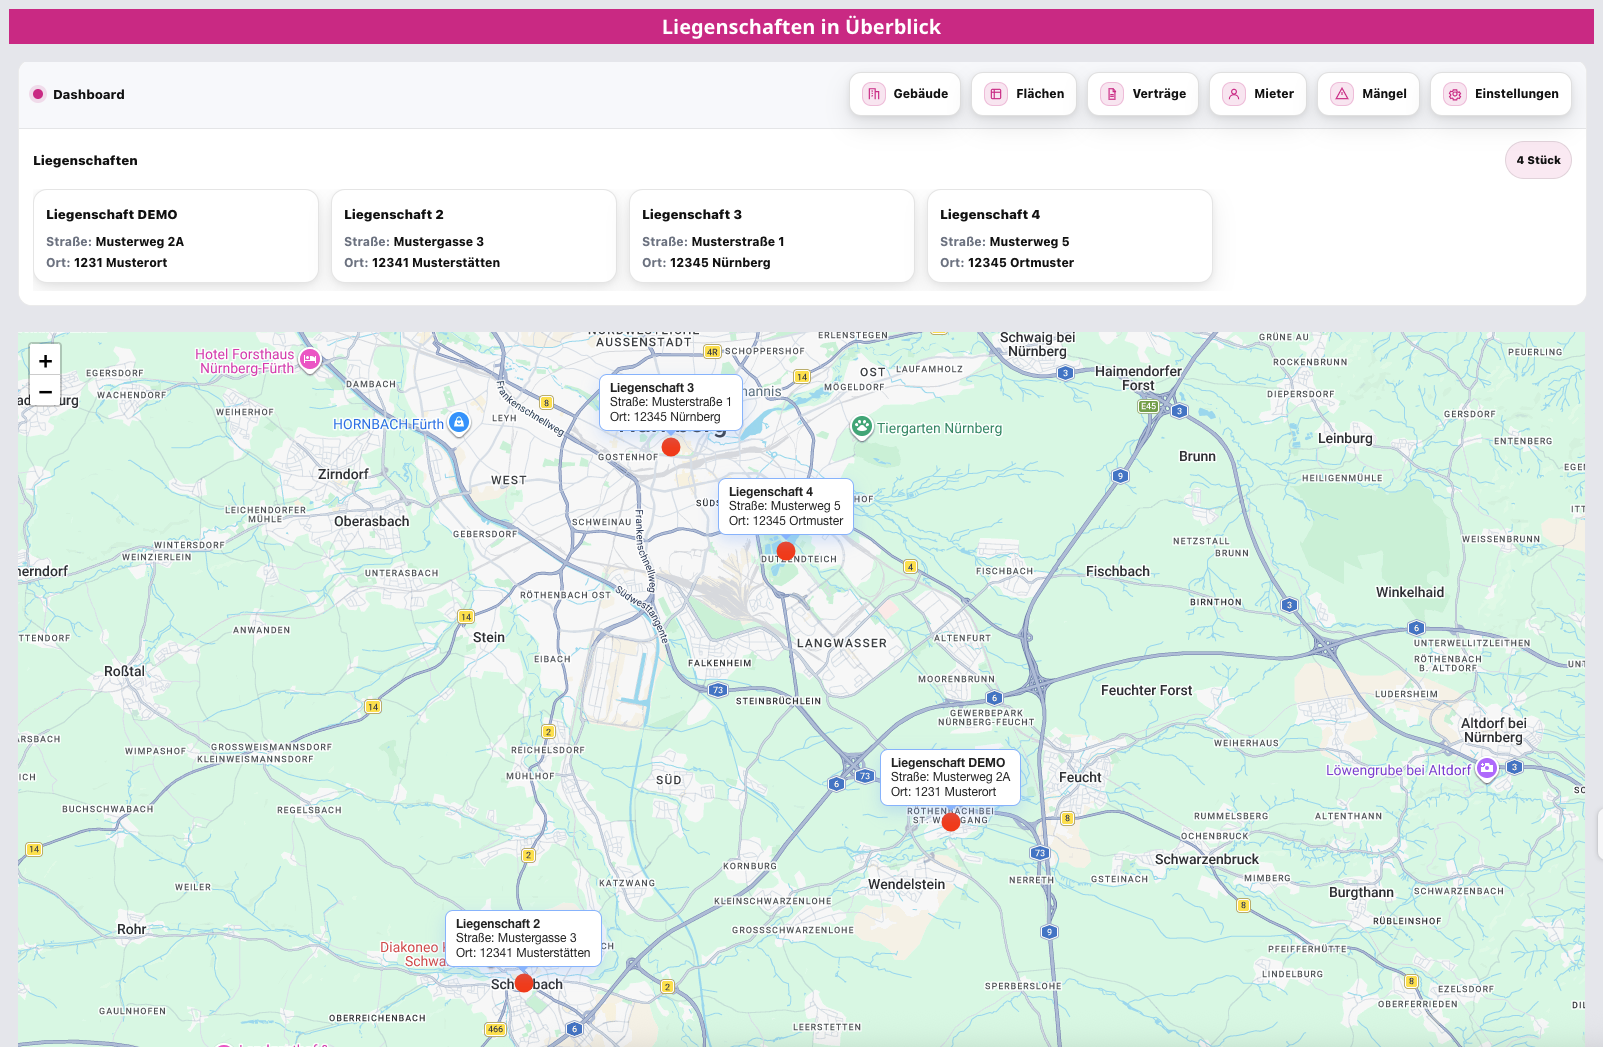The width and height of the screenshot is (1603, 1047).
Task: Click the Mängel warning triangle icon
Action: [x=1341, y=93]
